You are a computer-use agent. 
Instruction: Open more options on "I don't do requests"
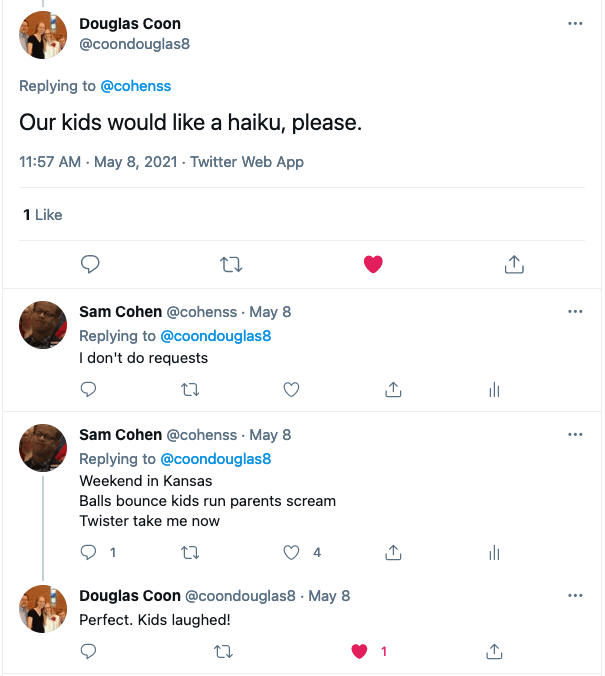[575, 312]
